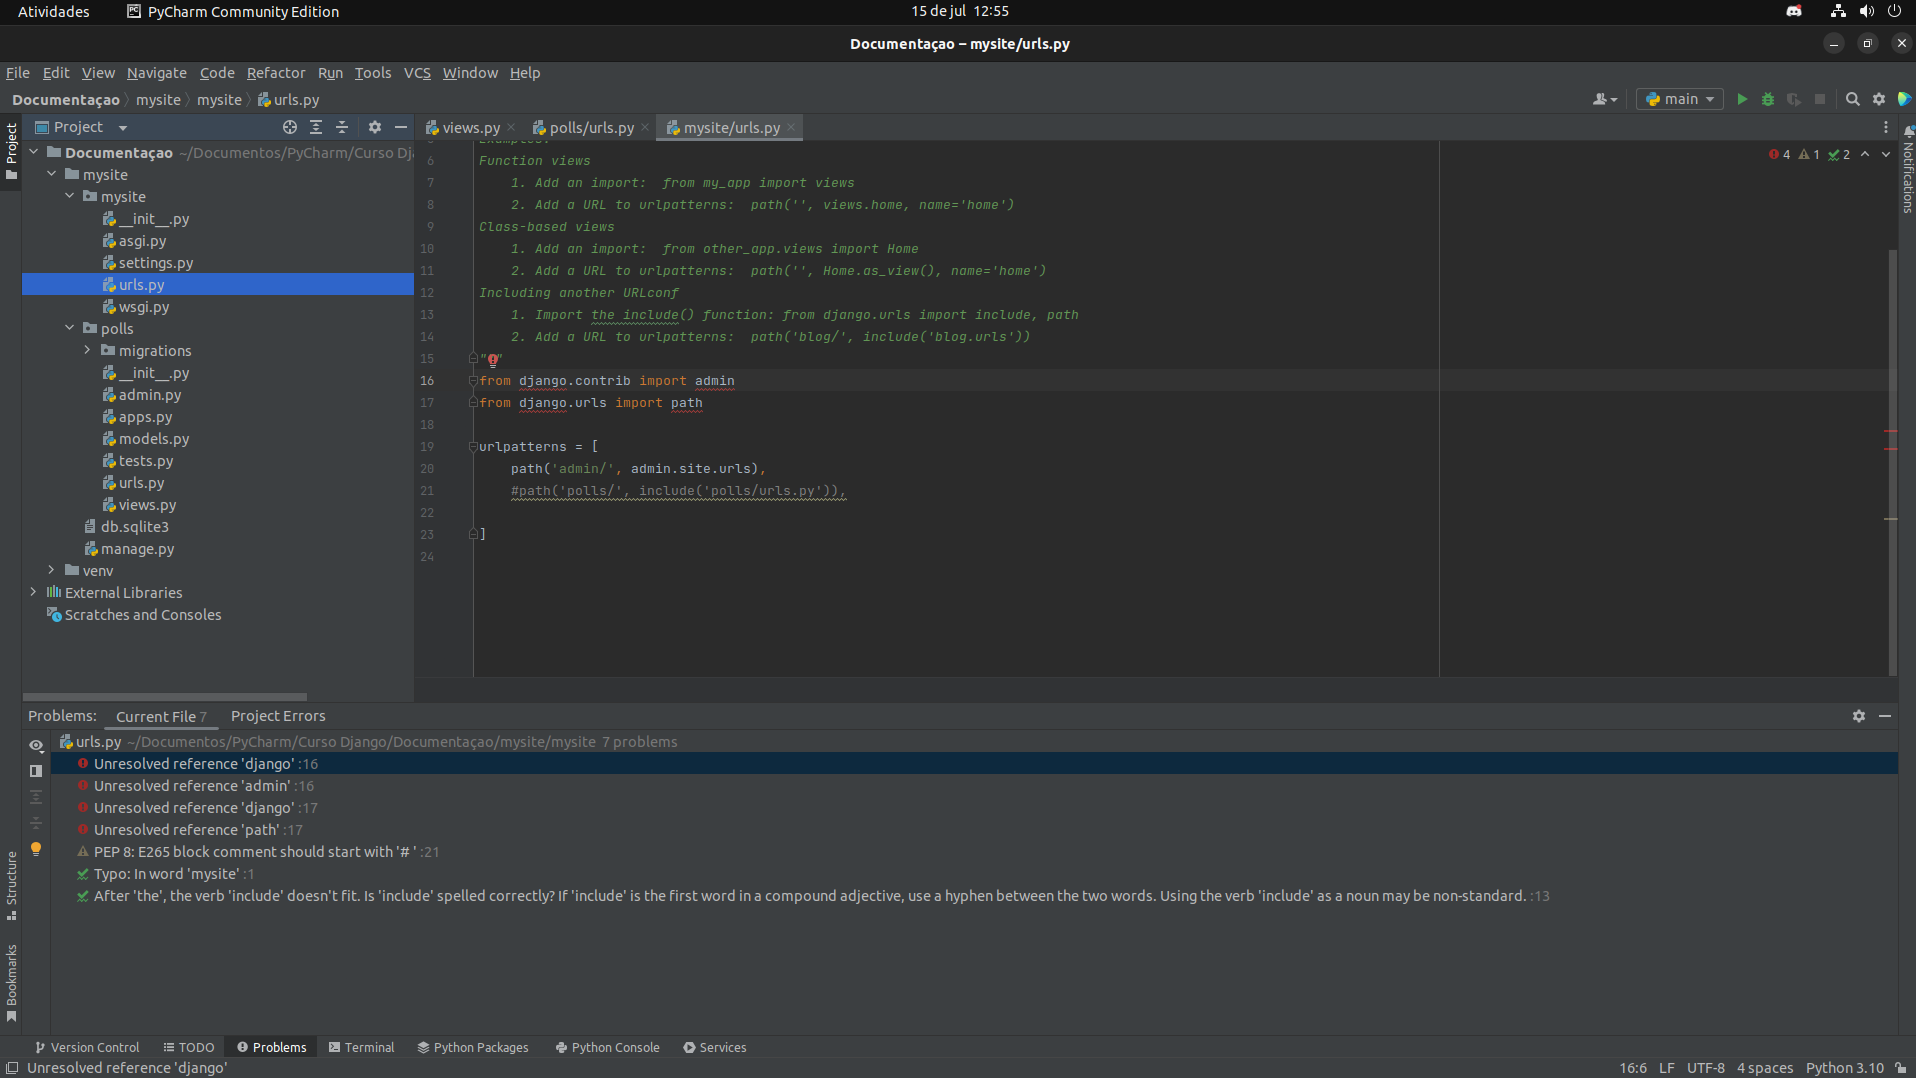This screenshot has height=1078, width=1916.
Task: Open Atividades overview
Action: pos(53,11)
